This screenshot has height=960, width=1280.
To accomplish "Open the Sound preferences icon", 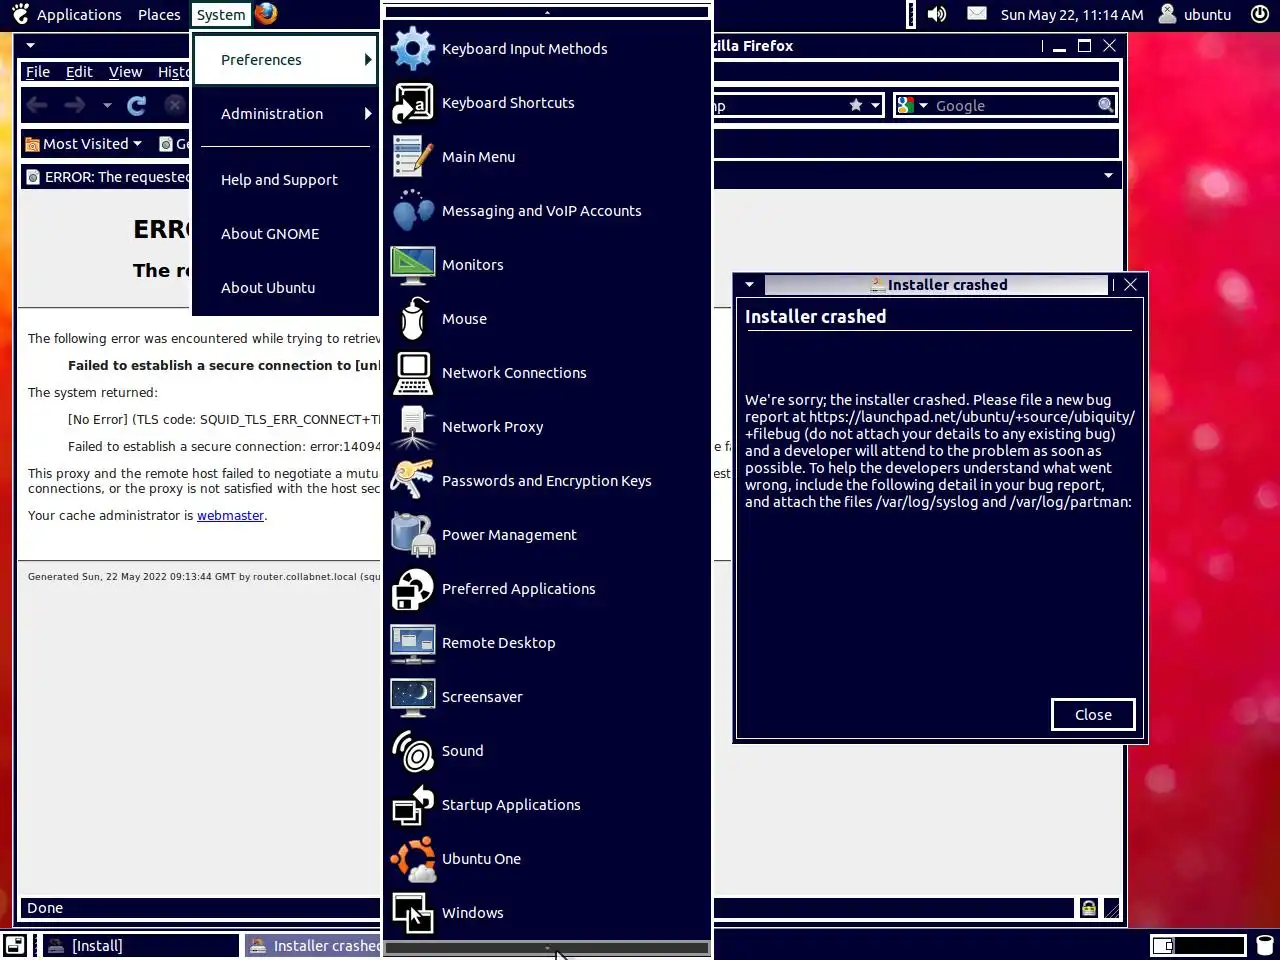I will click(x=413, y=751).
